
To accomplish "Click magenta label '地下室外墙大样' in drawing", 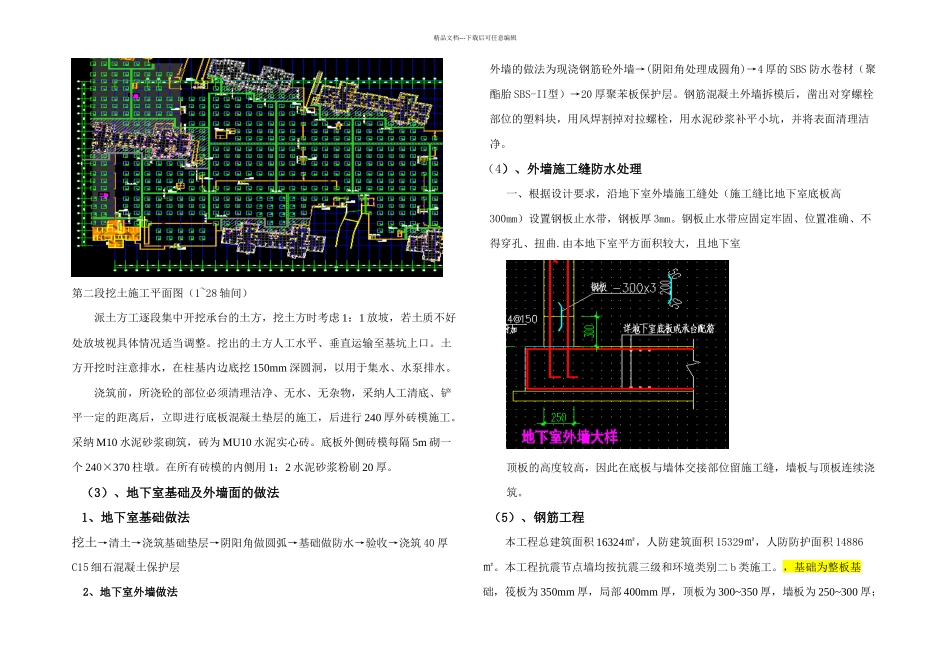I will pos(570,437).
